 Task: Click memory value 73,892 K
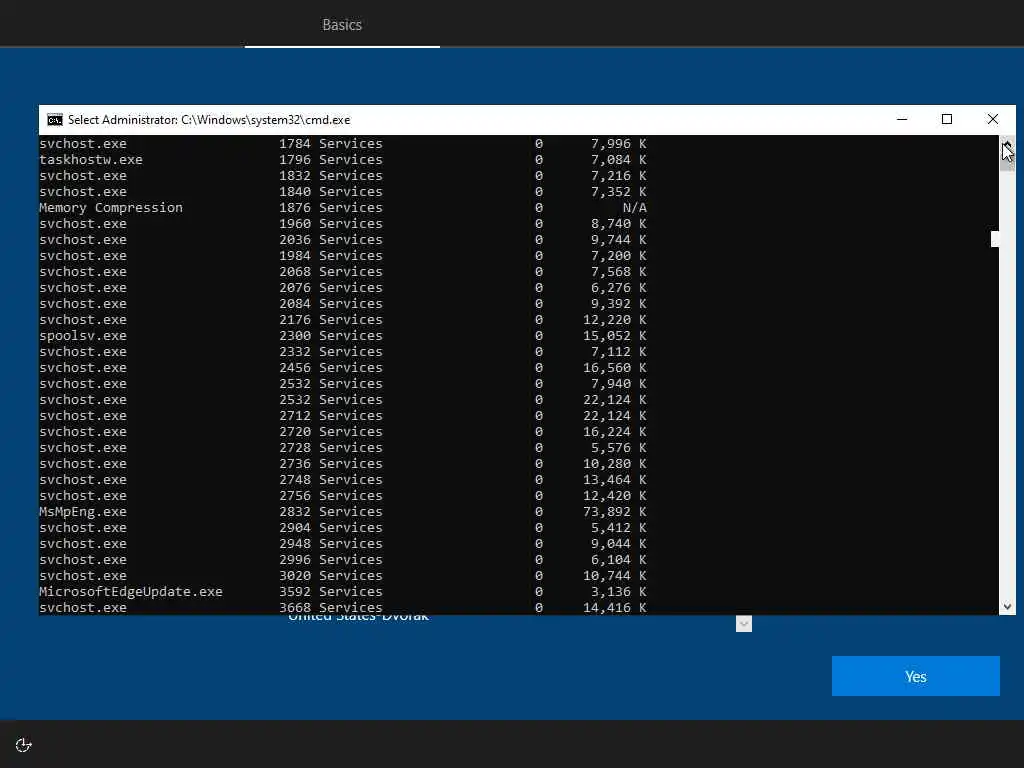[x=615, y=512]
